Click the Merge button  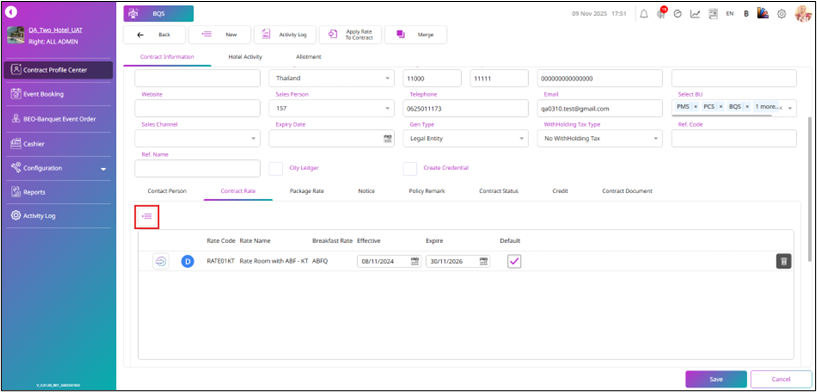point(415,35)
